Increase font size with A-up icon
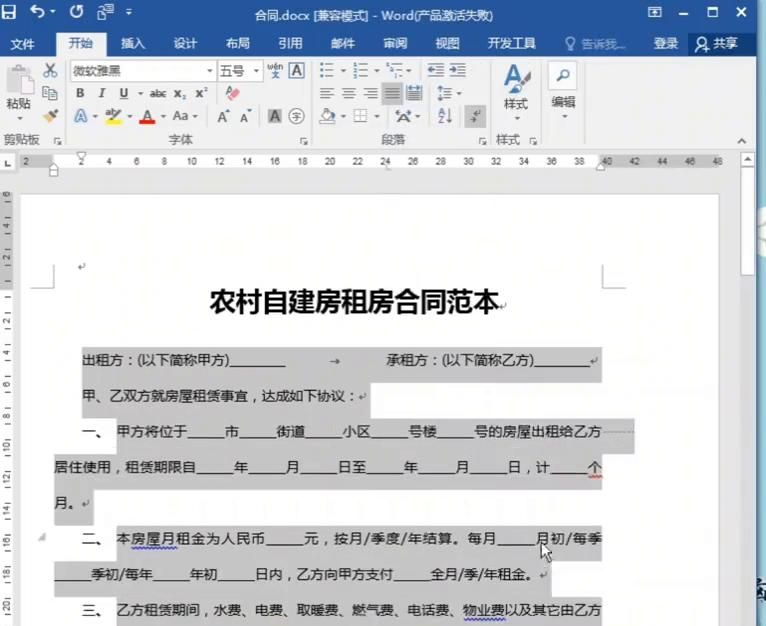The image size is (766, 626). tap(223, 116)
